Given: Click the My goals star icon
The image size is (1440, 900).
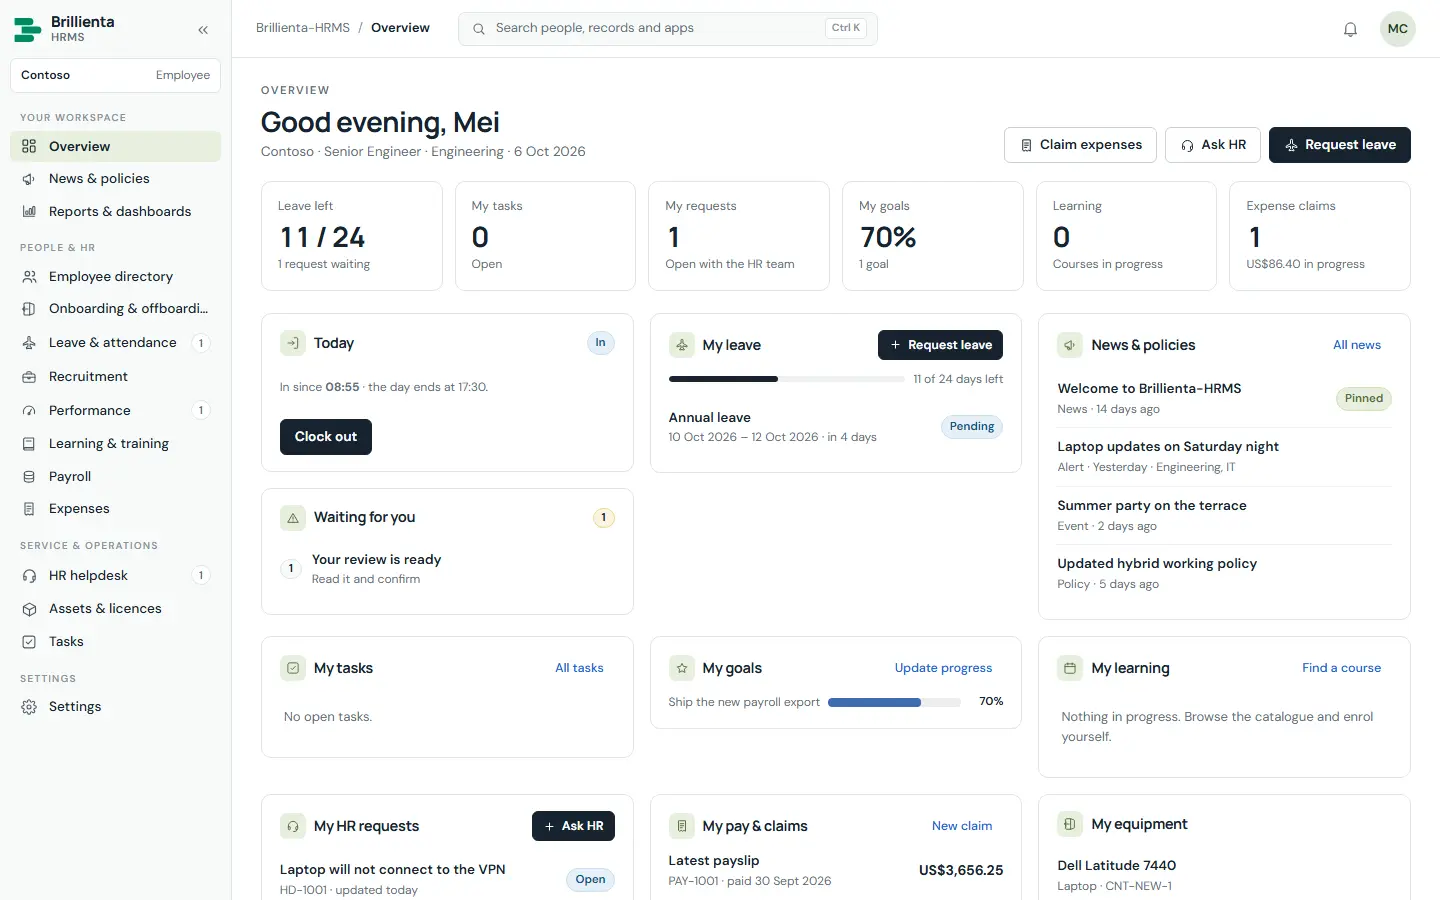Looking at the screenshot, I should 681,668.
